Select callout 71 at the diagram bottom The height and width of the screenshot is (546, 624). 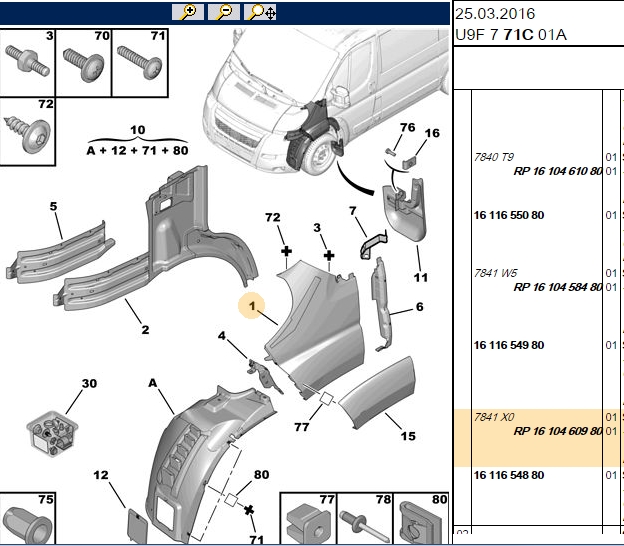(257, 540)
